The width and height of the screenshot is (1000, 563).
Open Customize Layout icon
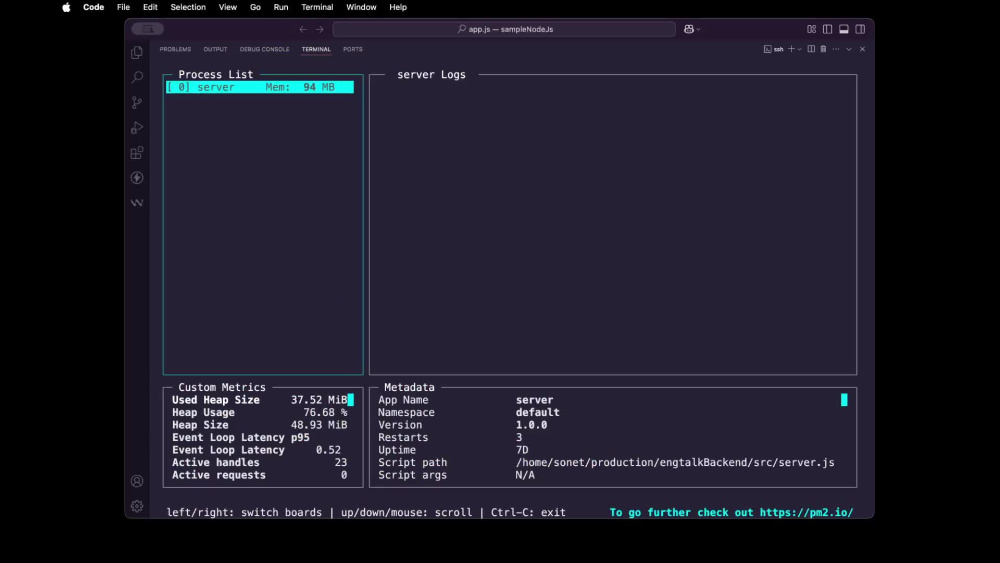tap(811, 29)
